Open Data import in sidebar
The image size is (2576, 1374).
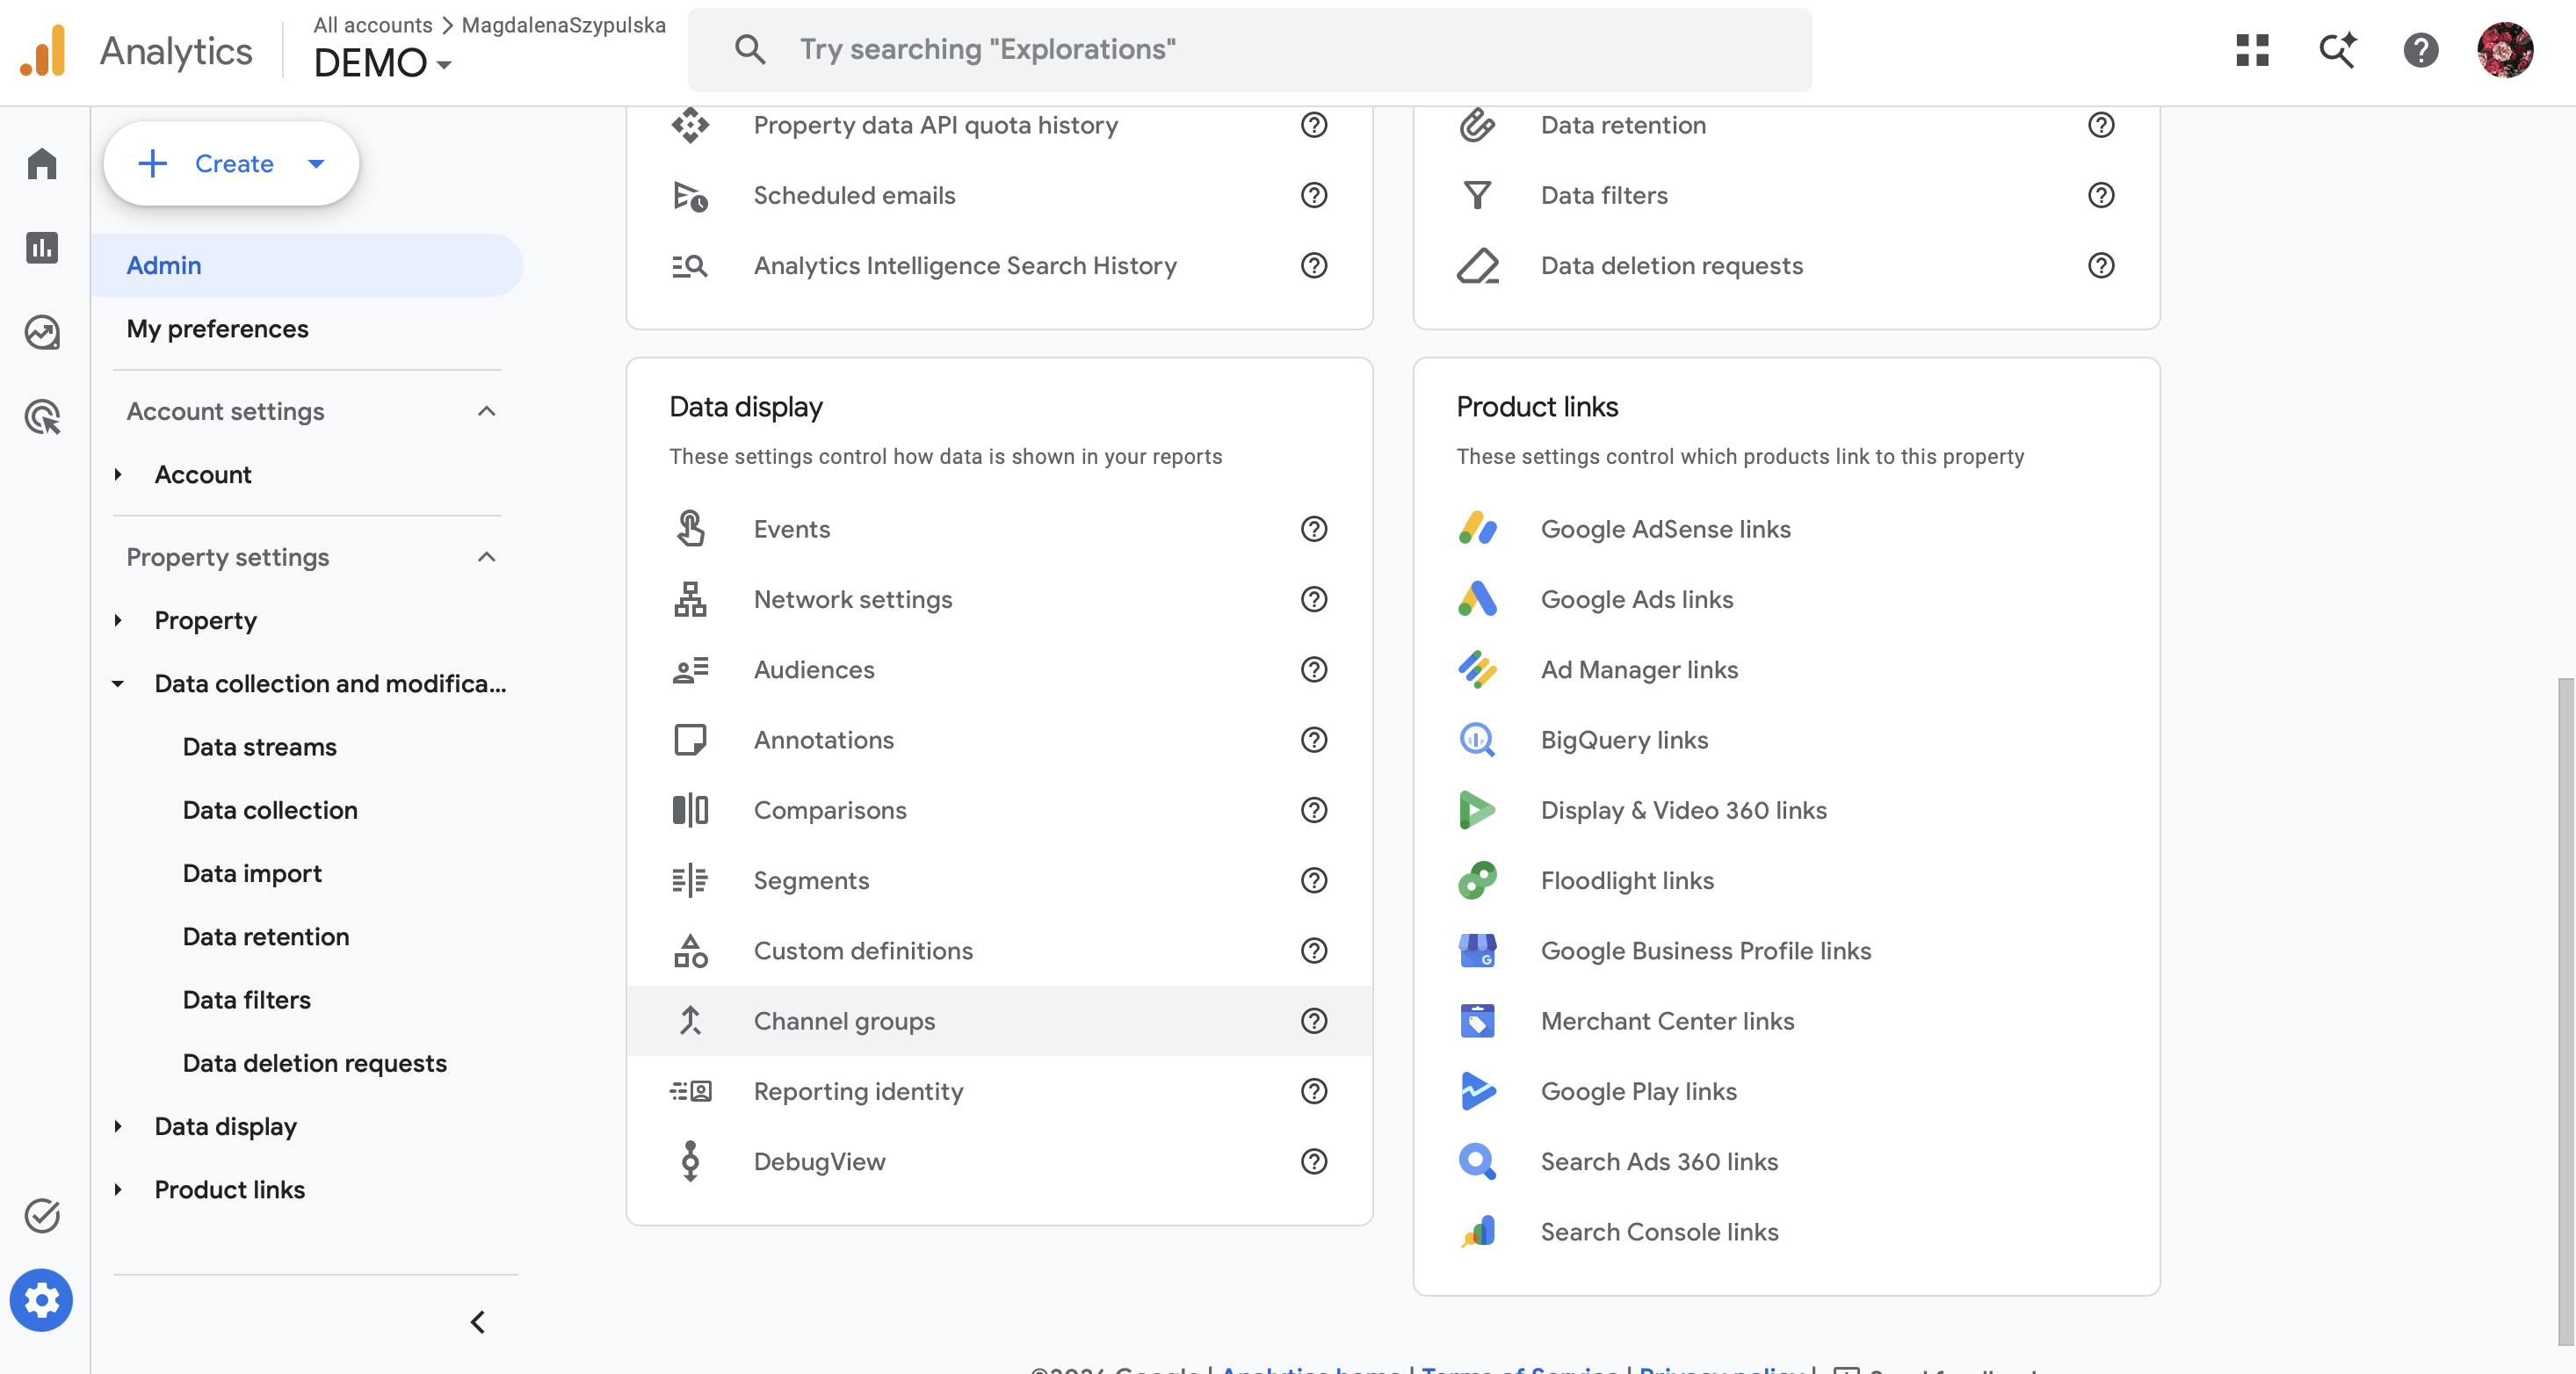coord(252,873)
